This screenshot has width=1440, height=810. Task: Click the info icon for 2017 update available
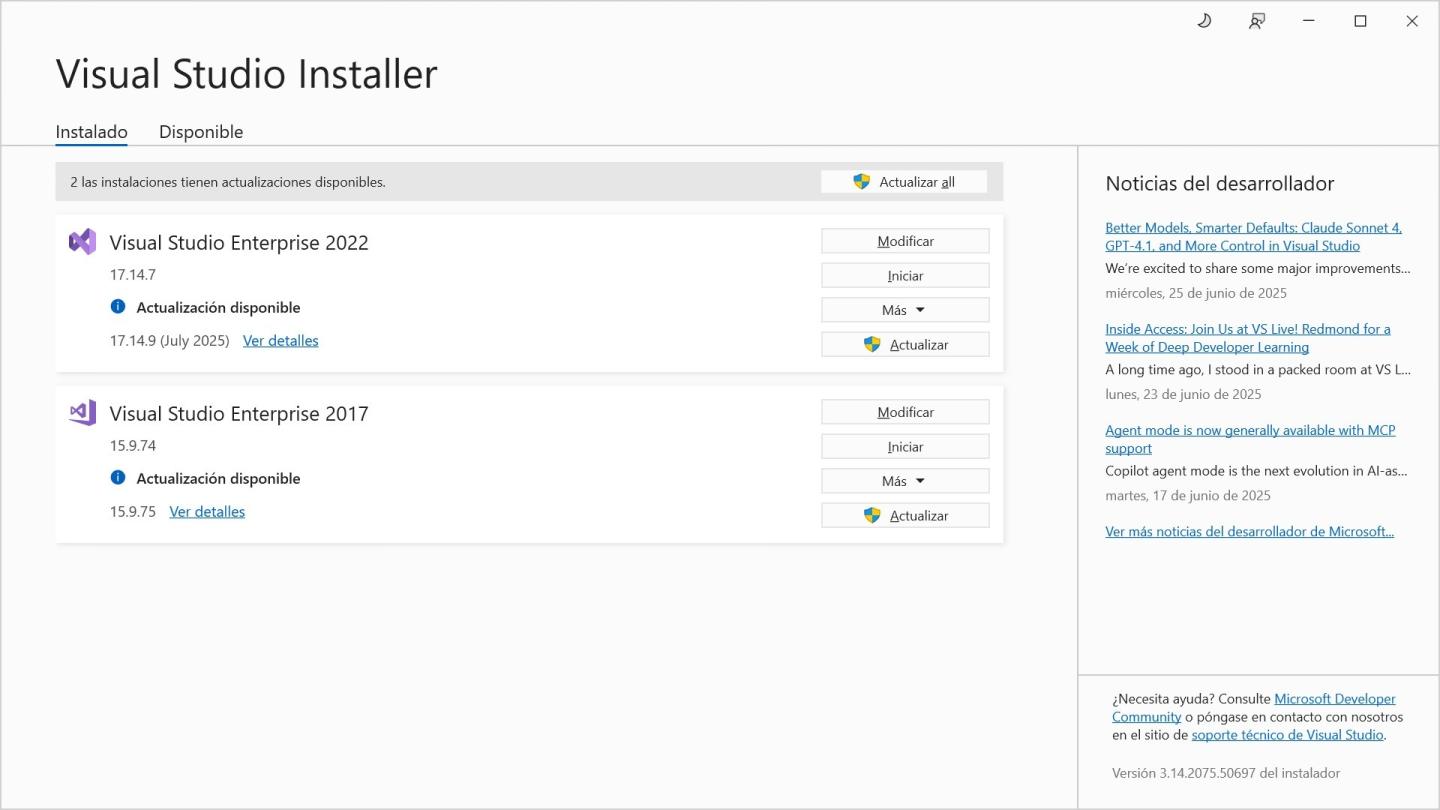pyautogui.click(x=118, y=478)
